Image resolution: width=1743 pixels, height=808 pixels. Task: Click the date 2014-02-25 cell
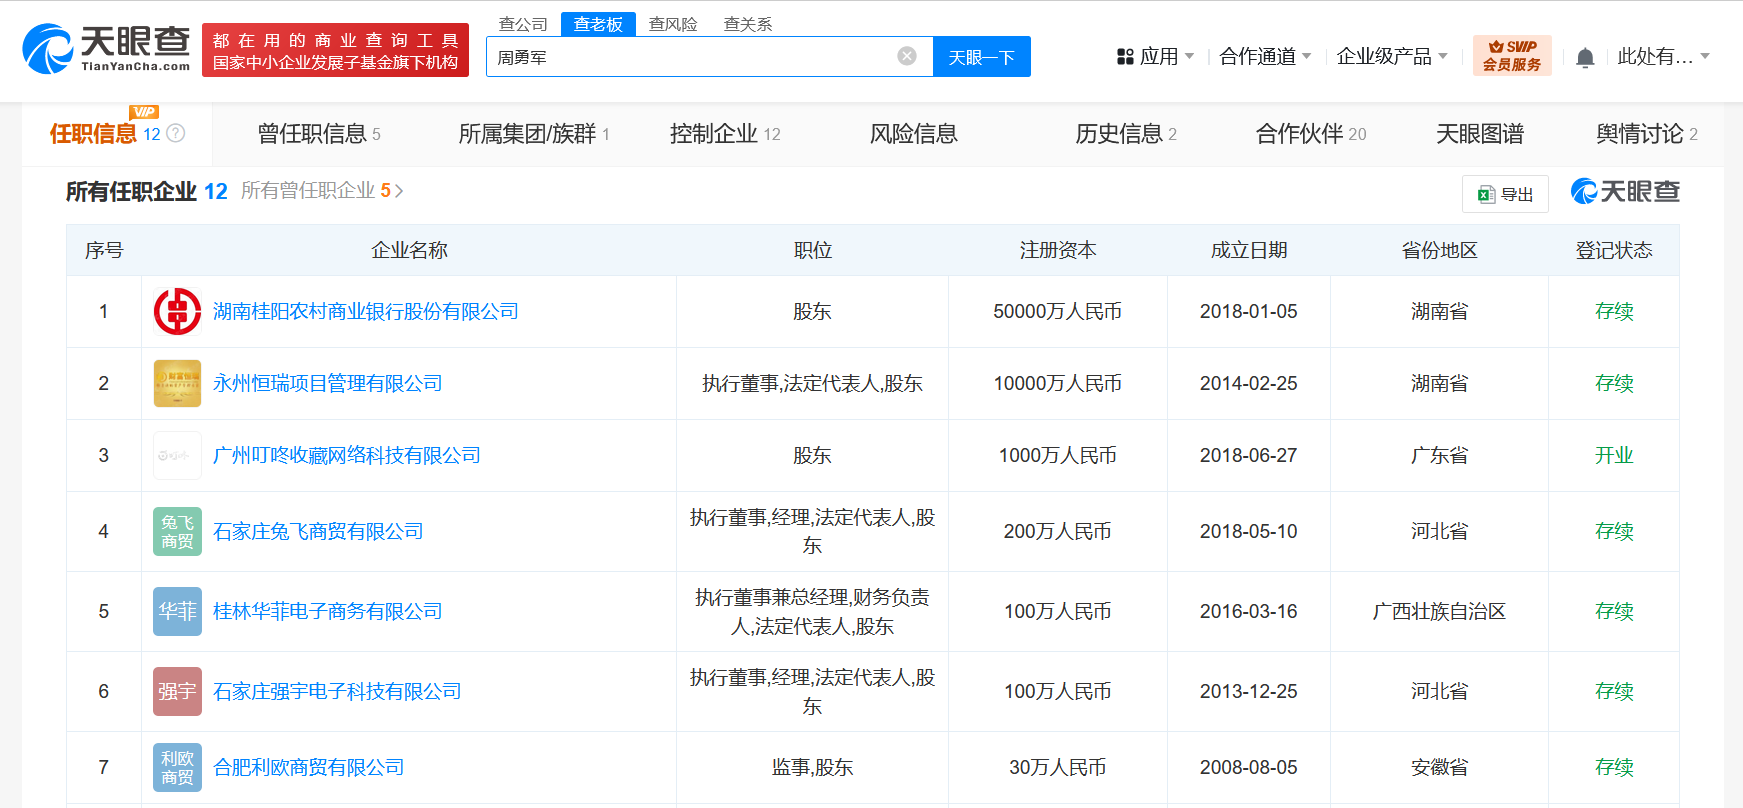coord(1249,383)
